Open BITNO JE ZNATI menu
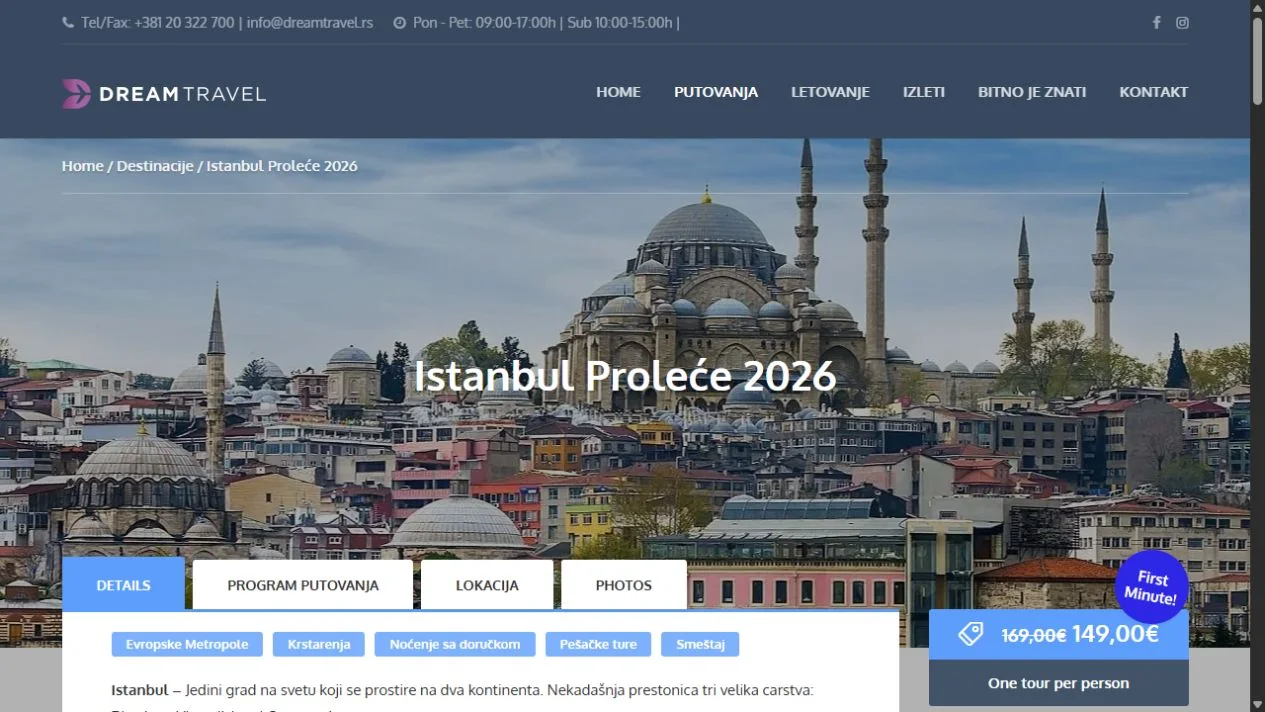This screenshot has width=1265, height=712. [1032, 92]
